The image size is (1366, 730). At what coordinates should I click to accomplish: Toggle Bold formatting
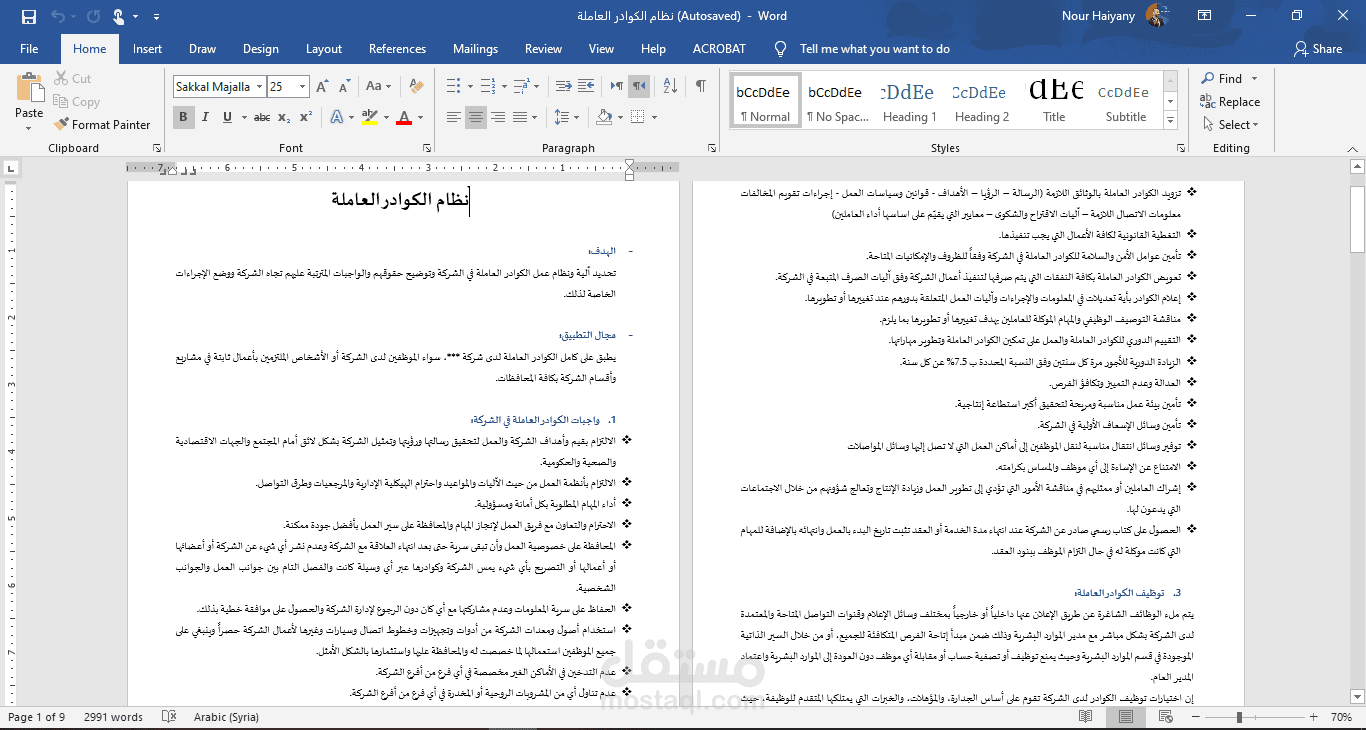coord(183,117)
